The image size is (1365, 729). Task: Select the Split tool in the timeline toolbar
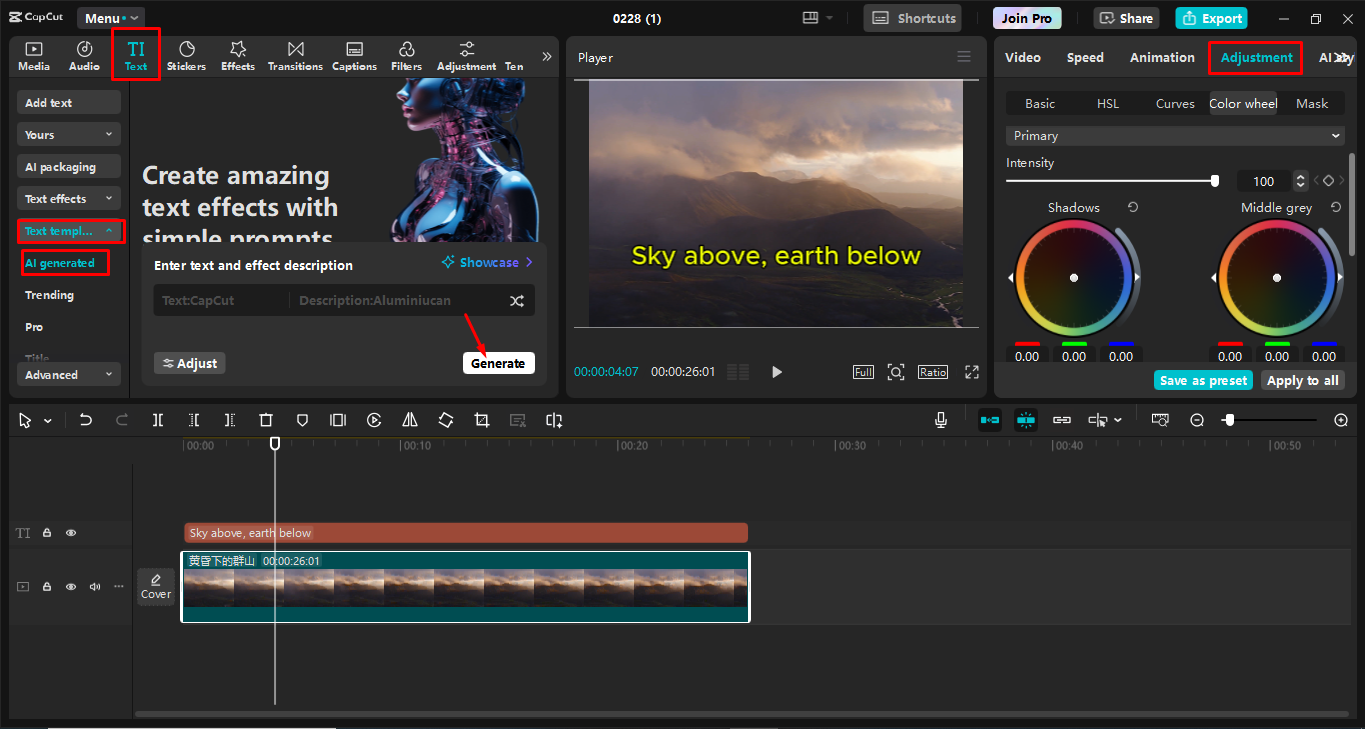[157, 420]
